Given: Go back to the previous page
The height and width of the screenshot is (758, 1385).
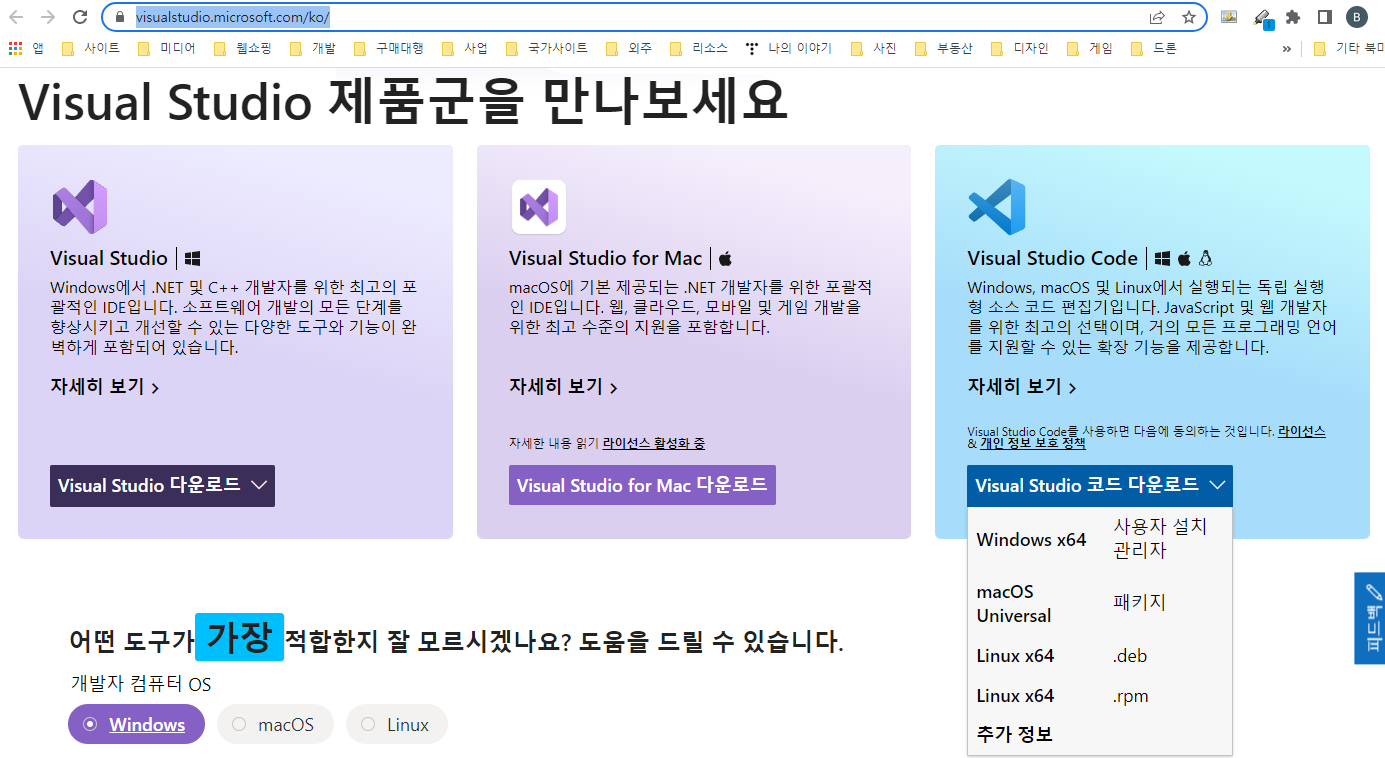Looking at the screenshot, I should [x=17, y=17].
